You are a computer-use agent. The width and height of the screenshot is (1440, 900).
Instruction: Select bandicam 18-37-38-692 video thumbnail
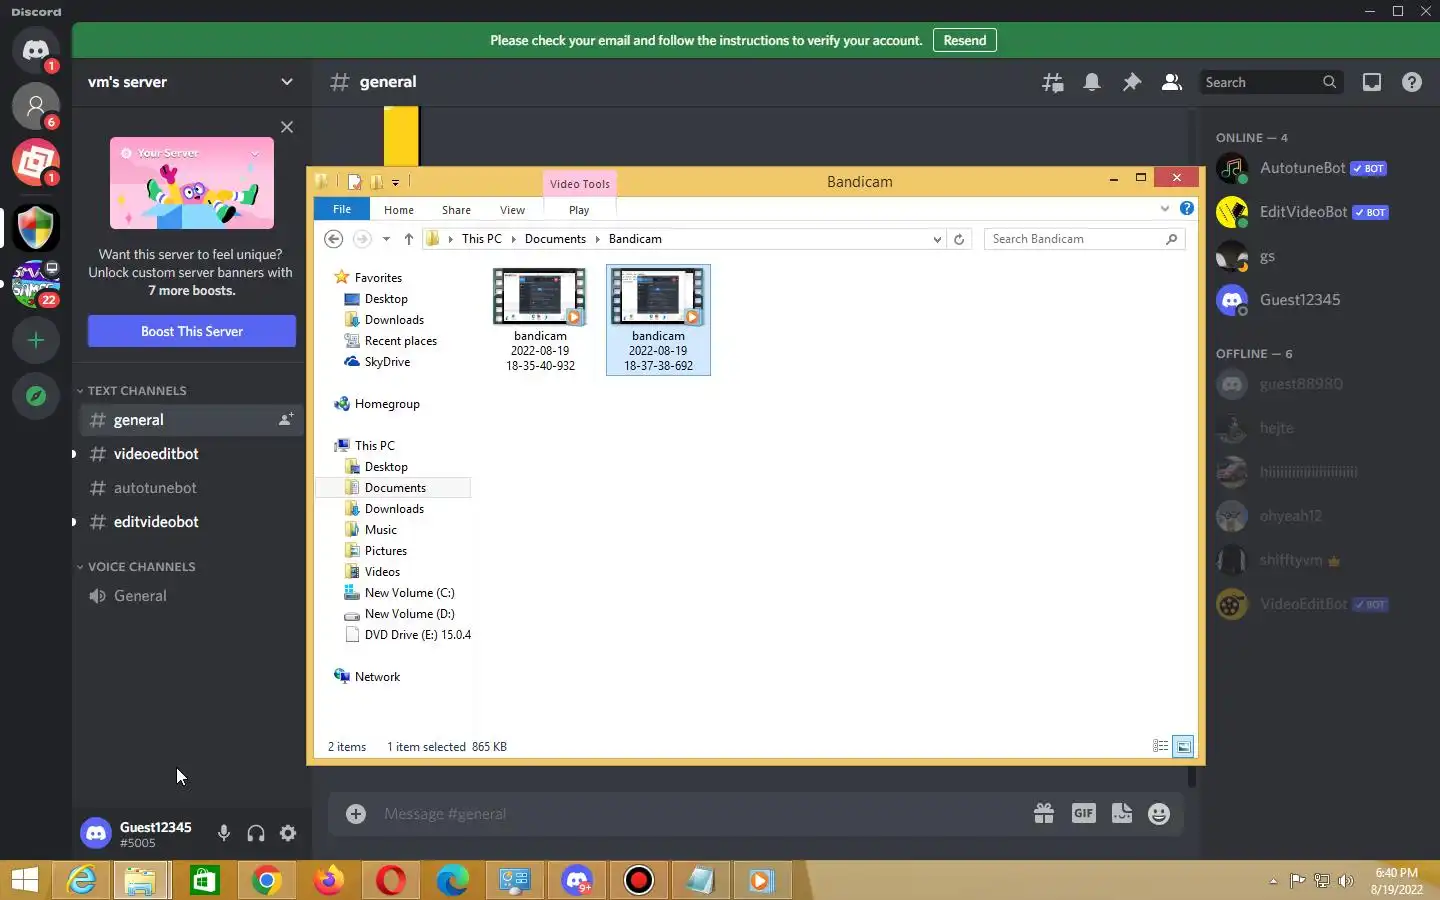coord(658,320)
